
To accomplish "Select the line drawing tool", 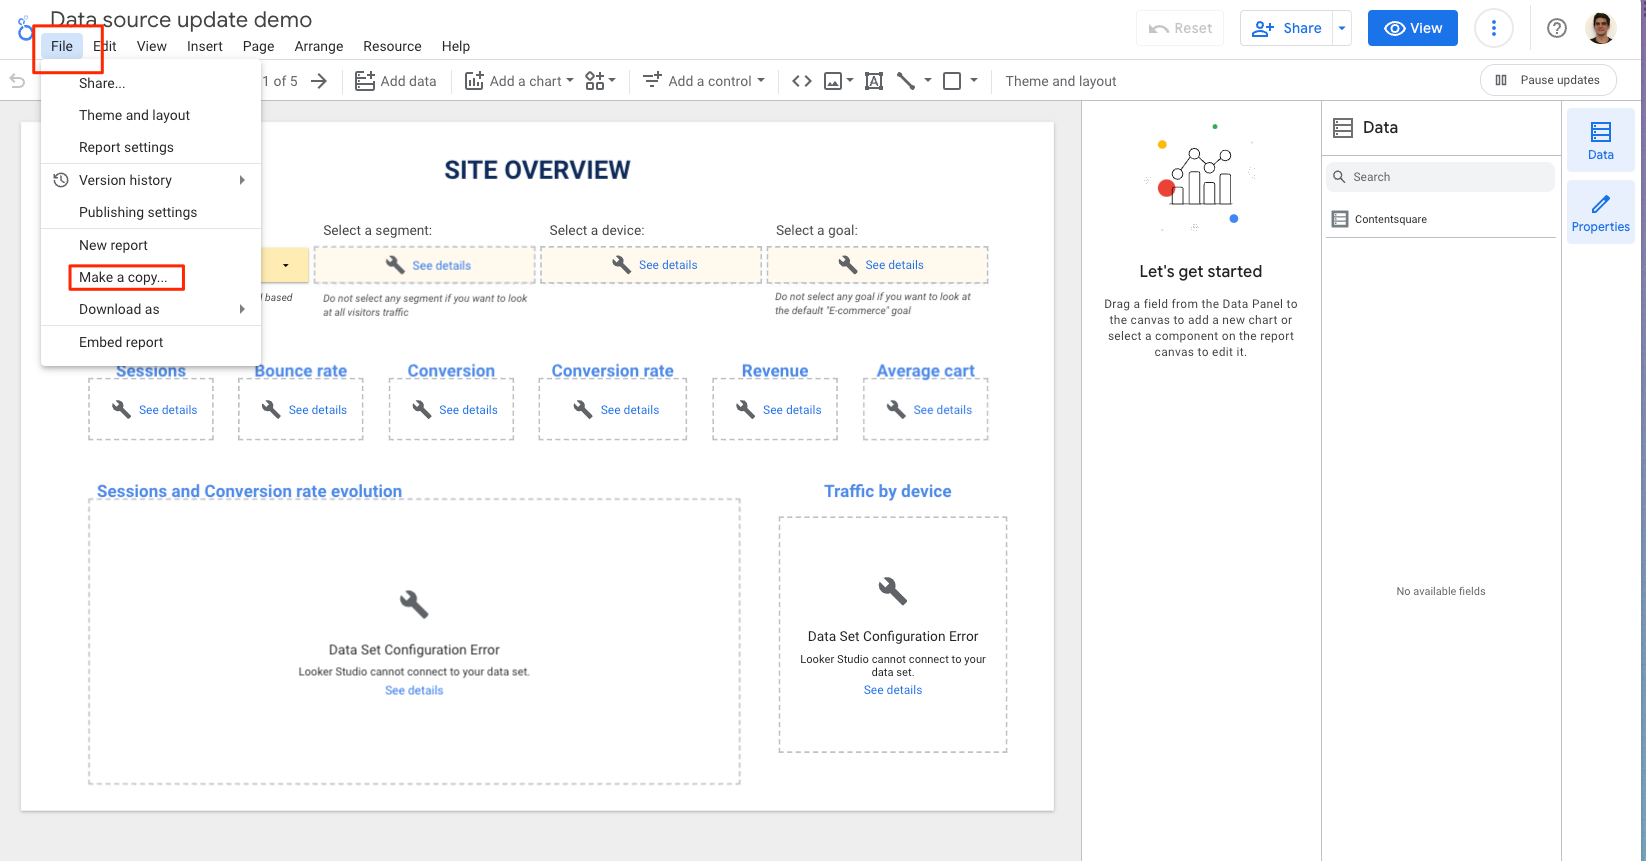I will pos(906,81).
